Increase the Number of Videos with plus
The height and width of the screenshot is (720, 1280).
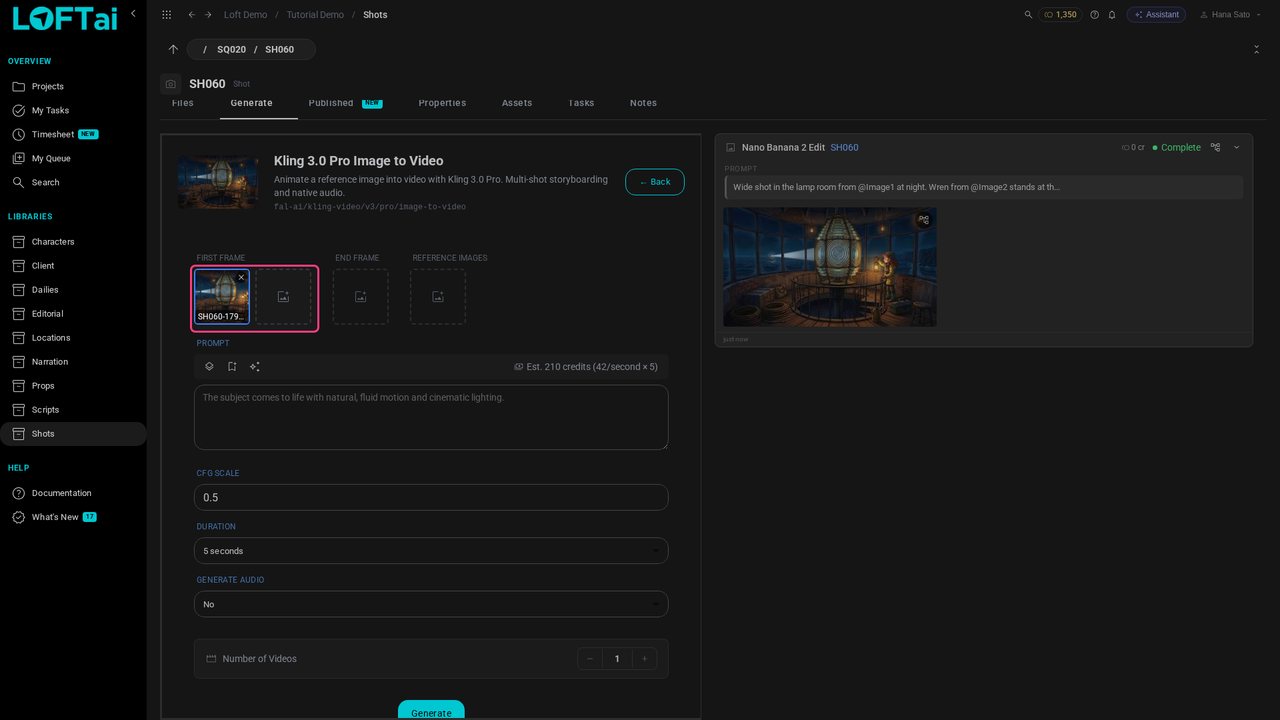click(645, 658)
